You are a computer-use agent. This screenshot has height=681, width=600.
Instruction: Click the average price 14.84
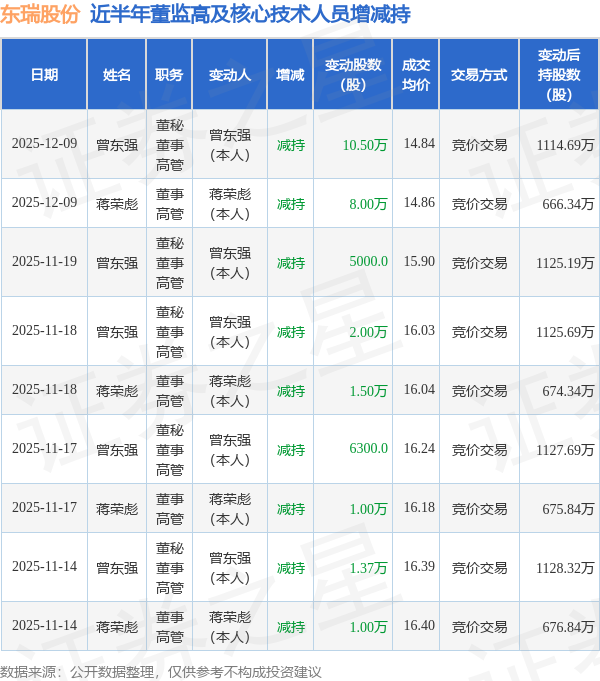click(419, 143)
